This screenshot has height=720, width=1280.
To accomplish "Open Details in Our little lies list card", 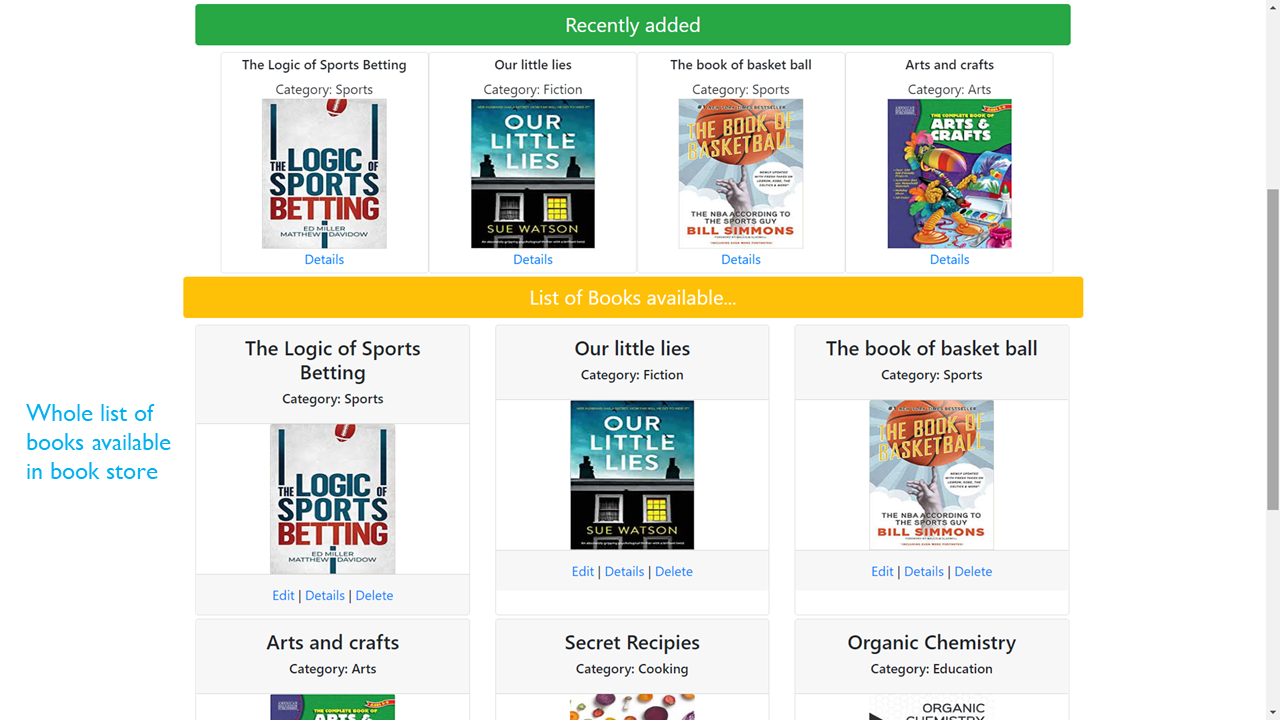I will [x=624, y=571].
